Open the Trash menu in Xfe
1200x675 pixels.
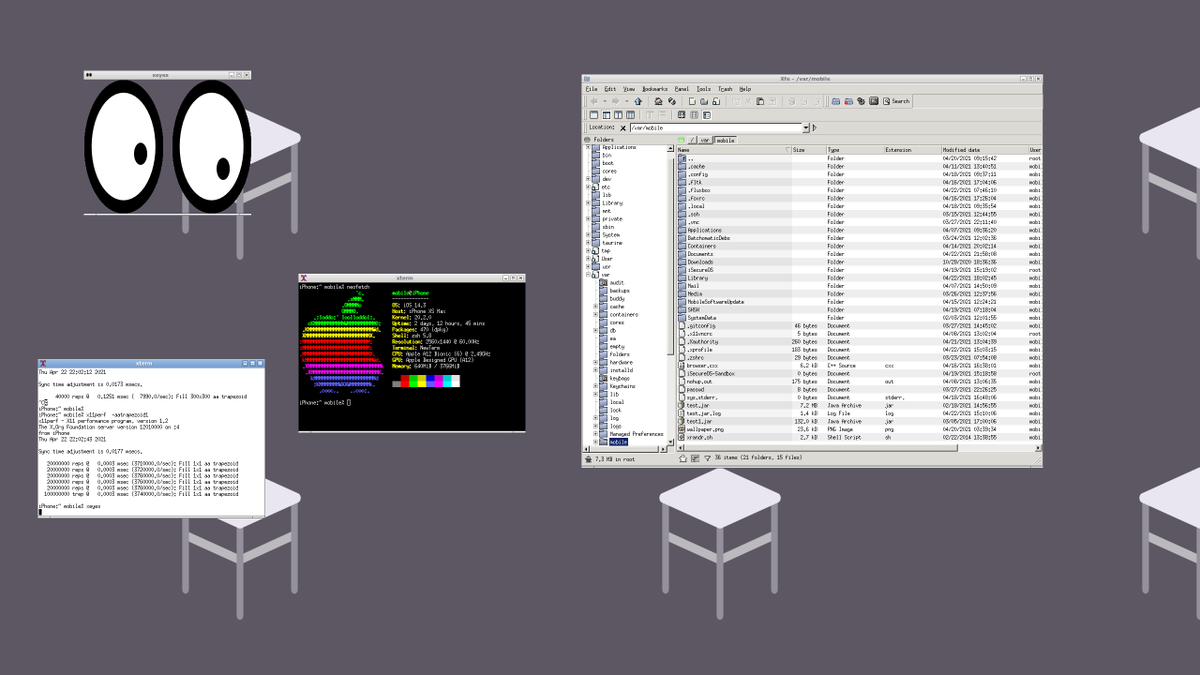725,89
